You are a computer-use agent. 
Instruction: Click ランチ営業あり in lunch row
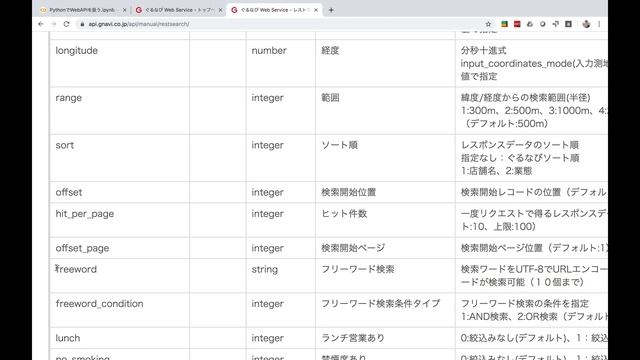click(353, 338)
